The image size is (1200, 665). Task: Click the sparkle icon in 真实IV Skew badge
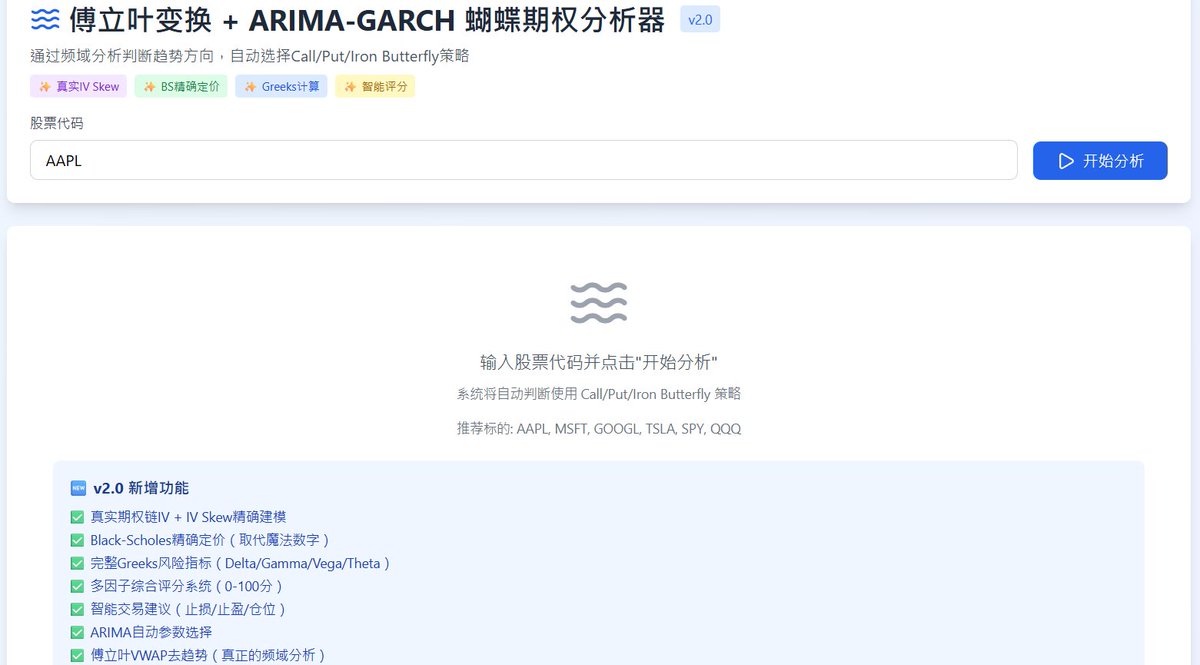(44, 87)
